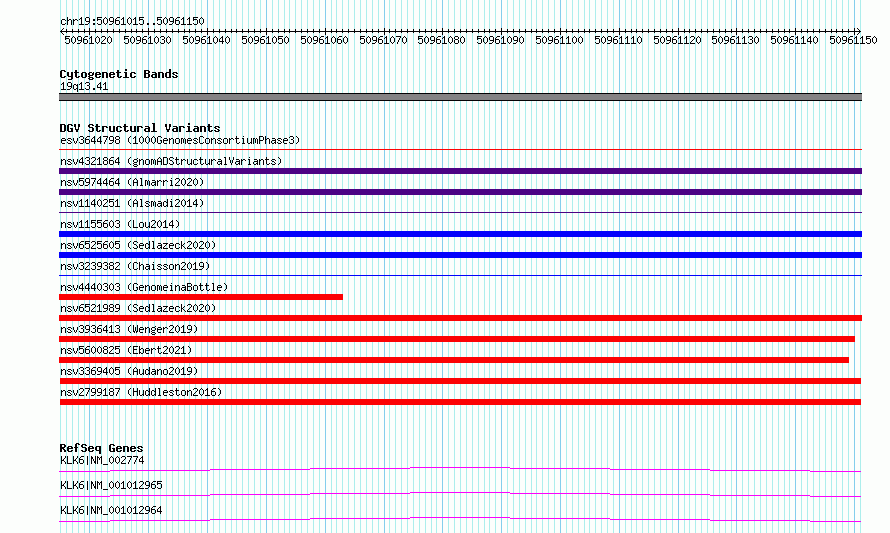
Task: Select the blue nsv1155603 variant bar
Action: 460,234
